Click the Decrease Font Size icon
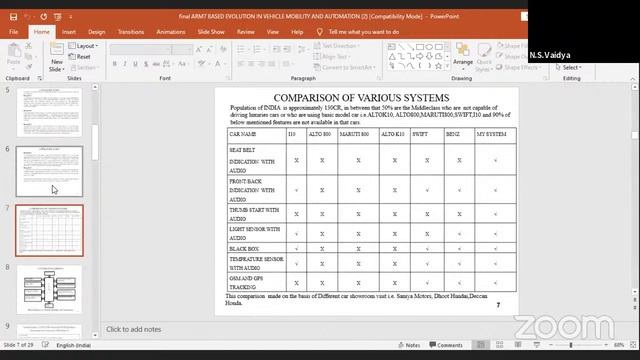The image size is (640, 360). (x=209, y=49)
